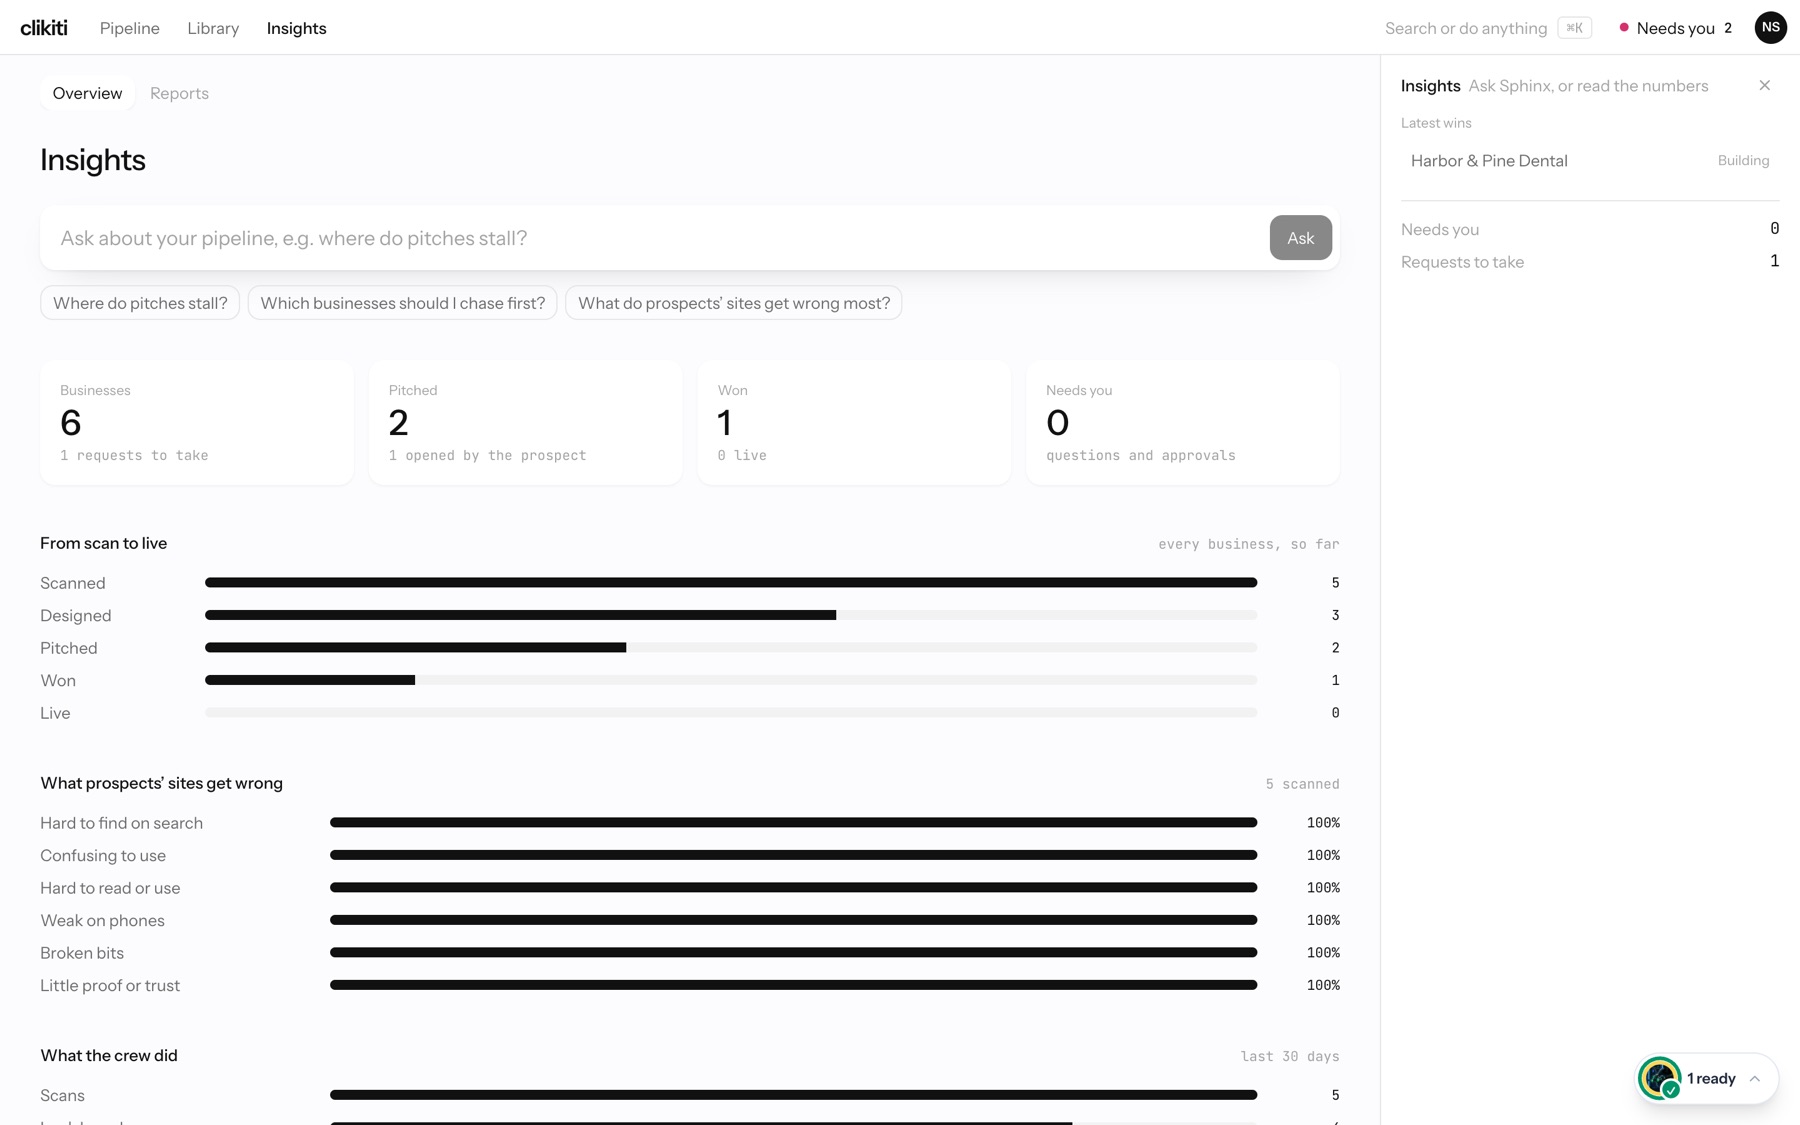Viewport: 1800px width, 1125px height.
Task: Choose 'Where do pitches stall?' suggestion
Action: click(140, 303)
